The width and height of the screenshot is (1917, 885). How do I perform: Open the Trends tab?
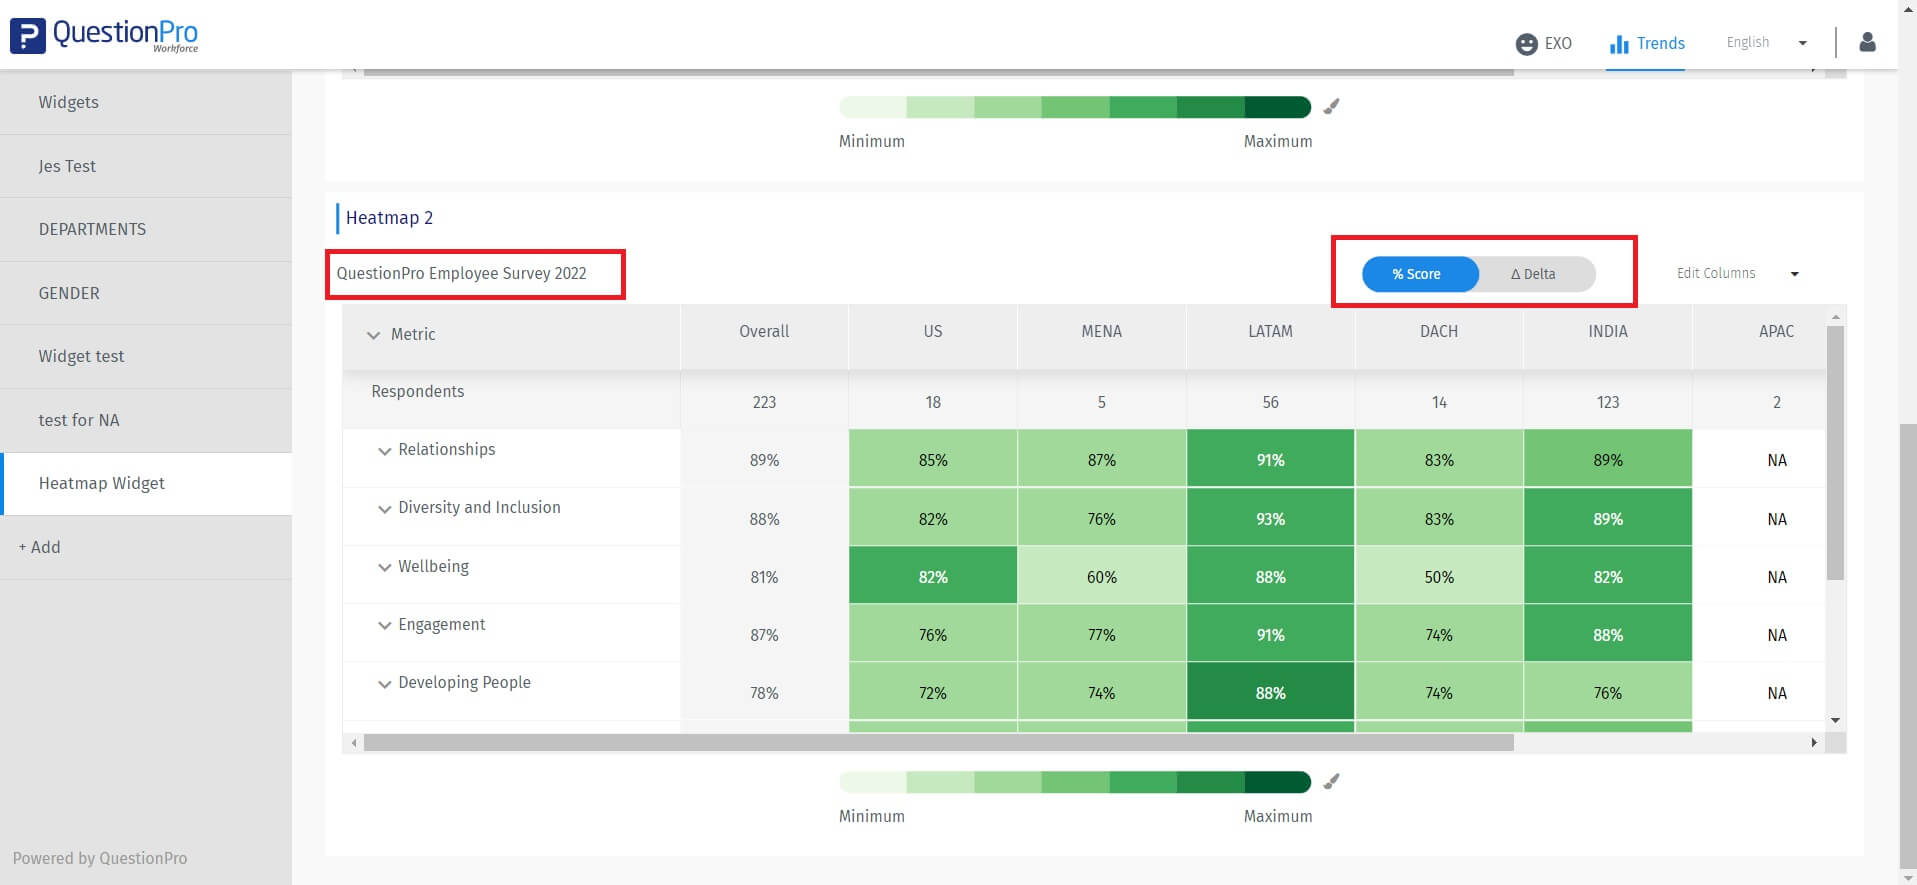pos(1647,44)
